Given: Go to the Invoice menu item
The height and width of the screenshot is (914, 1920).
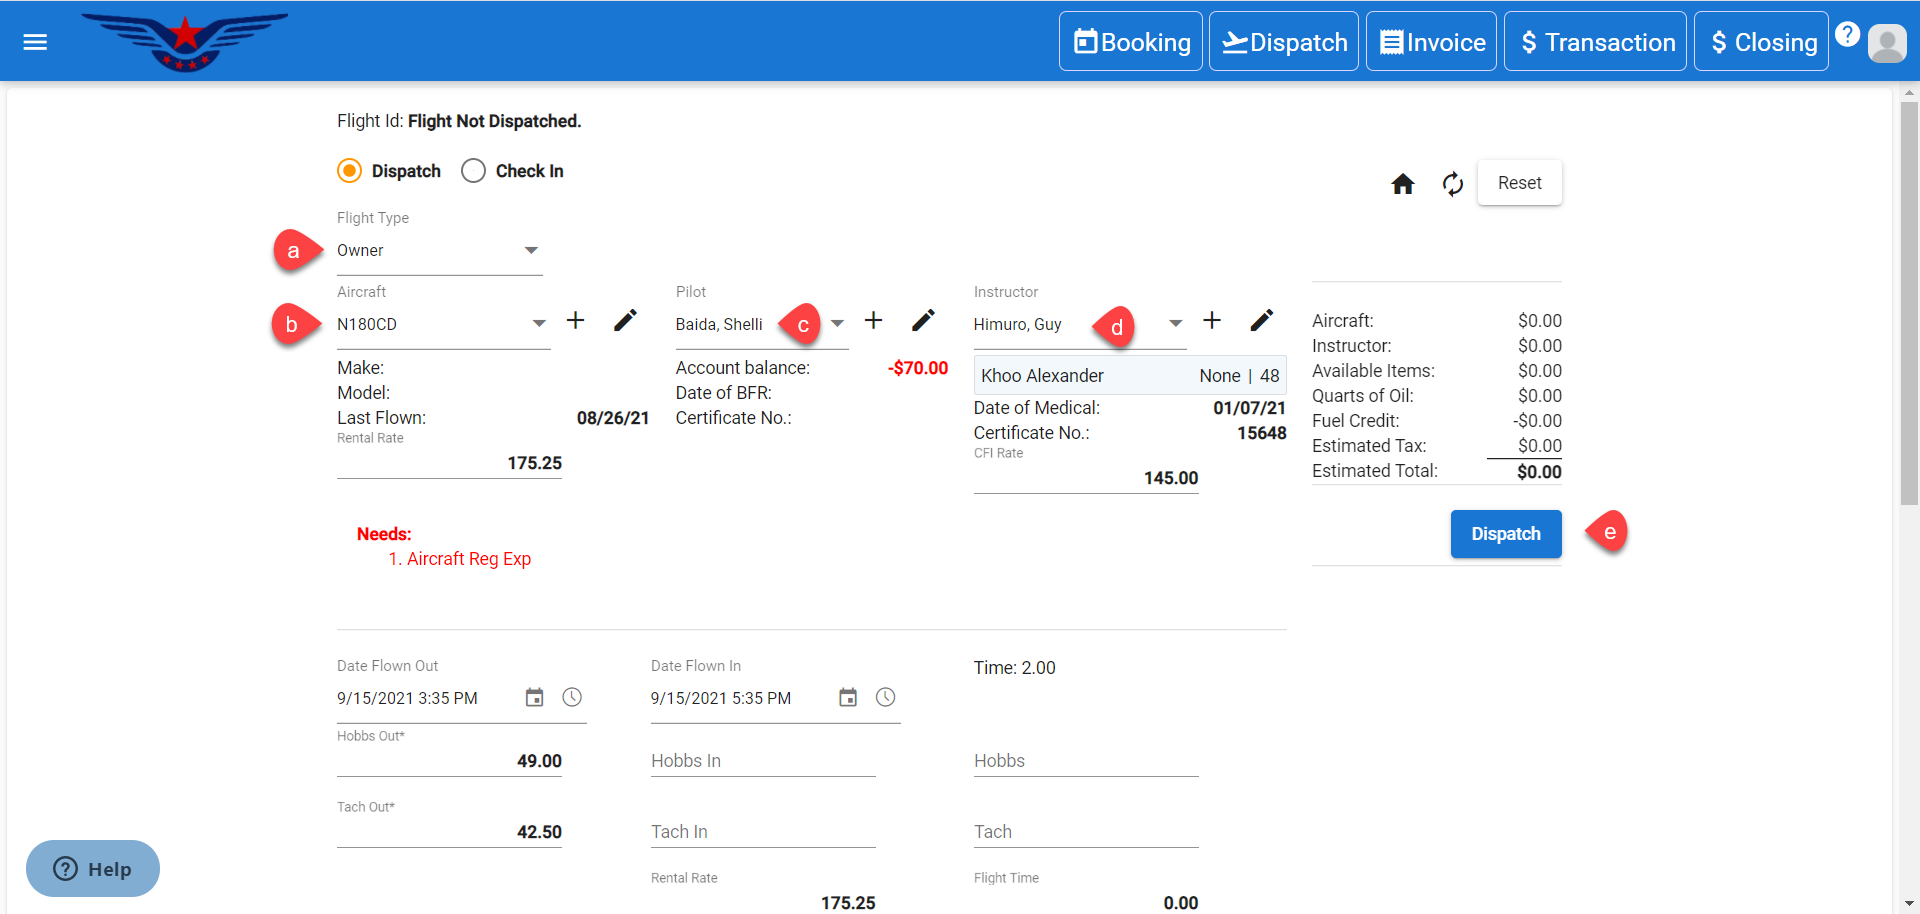Looking at the screenshot, I should [1431, 42].
